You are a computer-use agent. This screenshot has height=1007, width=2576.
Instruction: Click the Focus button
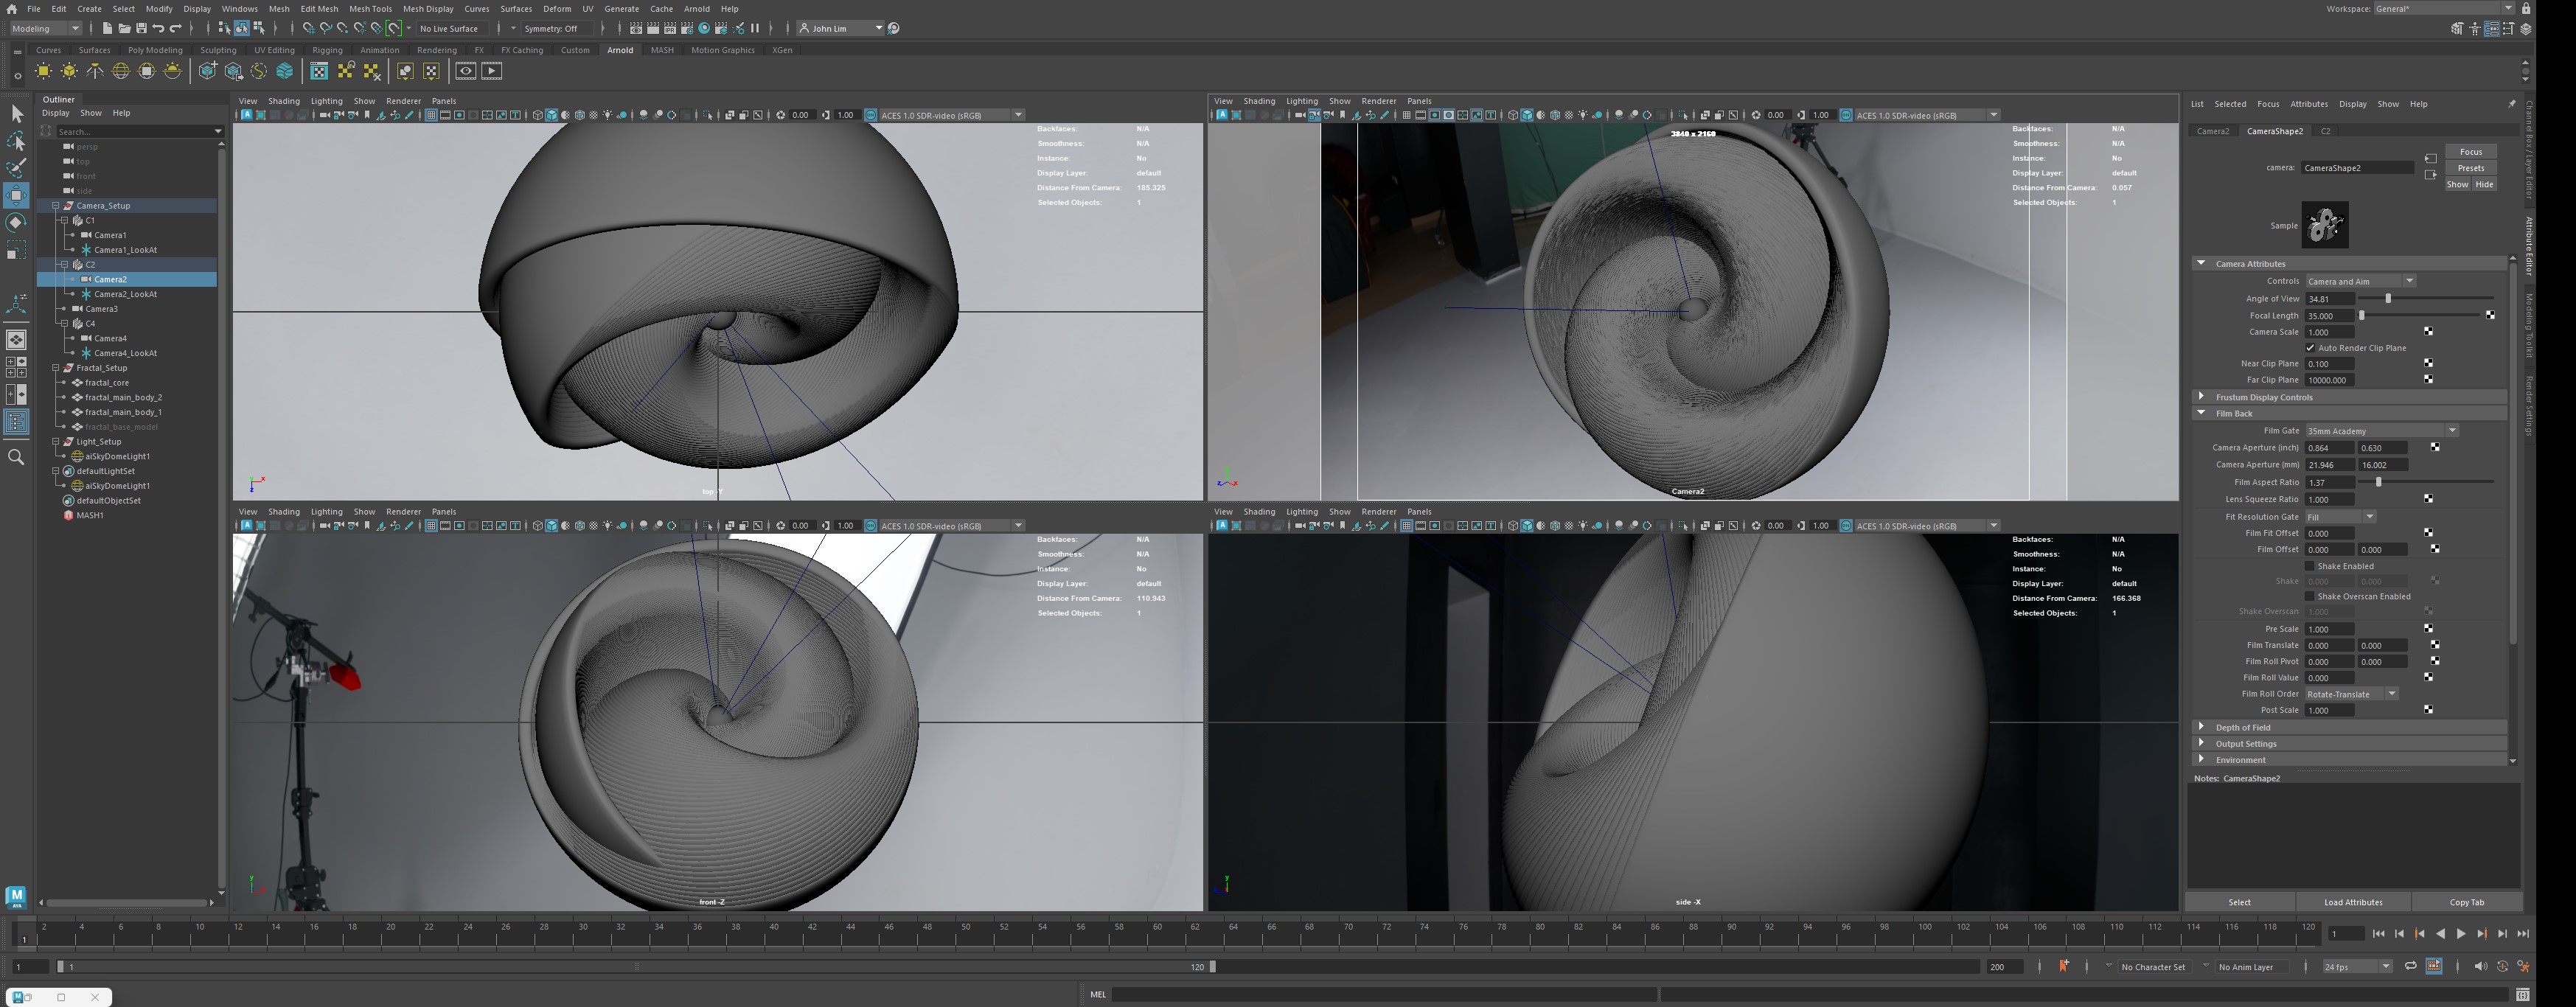pyautogui.click(x=2470, y=152)
